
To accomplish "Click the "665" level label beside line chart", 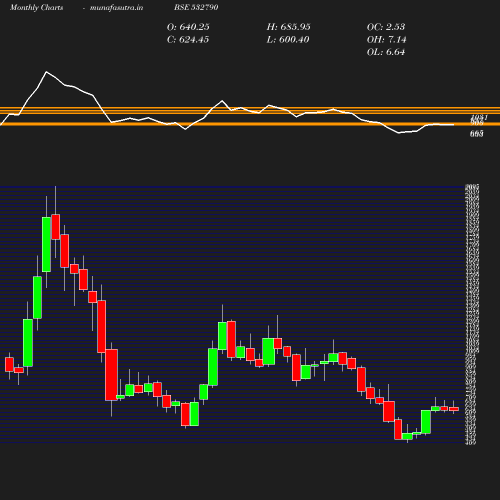I will point(477,134).
